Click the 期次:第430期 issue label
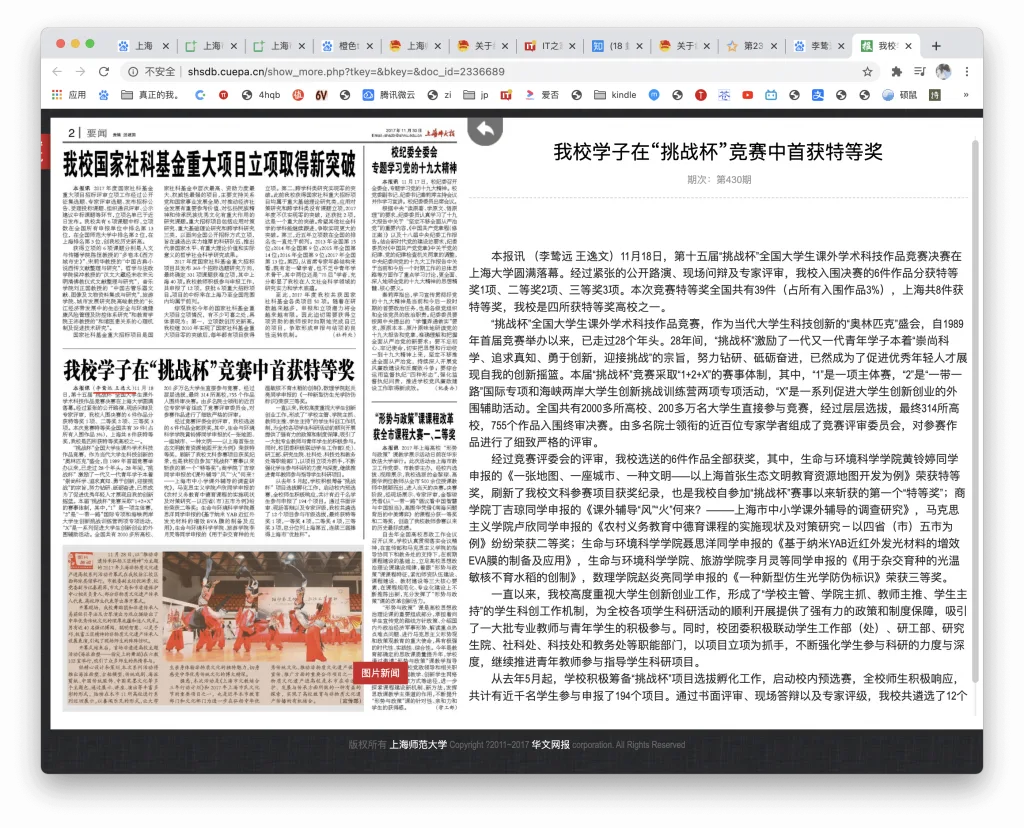The image size is (1024, 828). 718,180
